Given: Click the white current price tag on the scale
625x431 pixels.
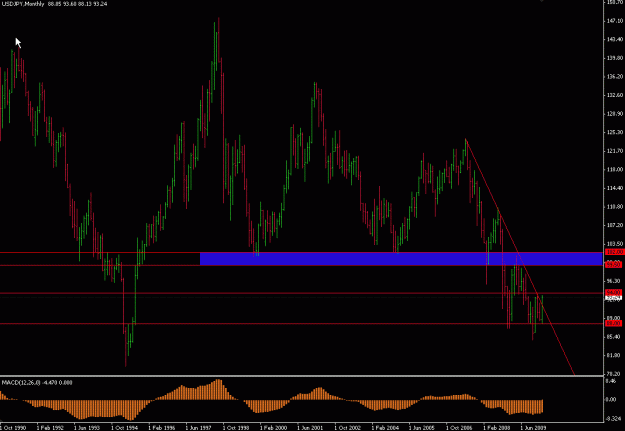Looking at the screenshot, I should click(x=613, y=297).
